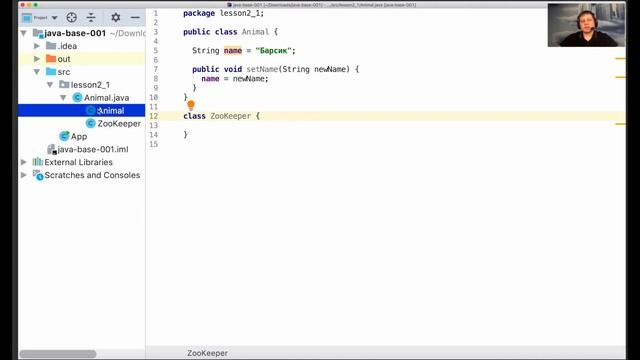The image size is (640, 360).
Task: Click the App runnable class icon
Action: point(64,136)
